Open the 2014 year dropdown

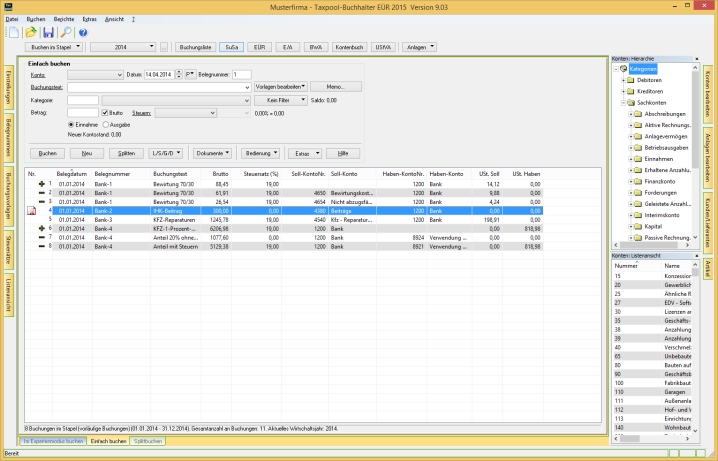point(122,47)
